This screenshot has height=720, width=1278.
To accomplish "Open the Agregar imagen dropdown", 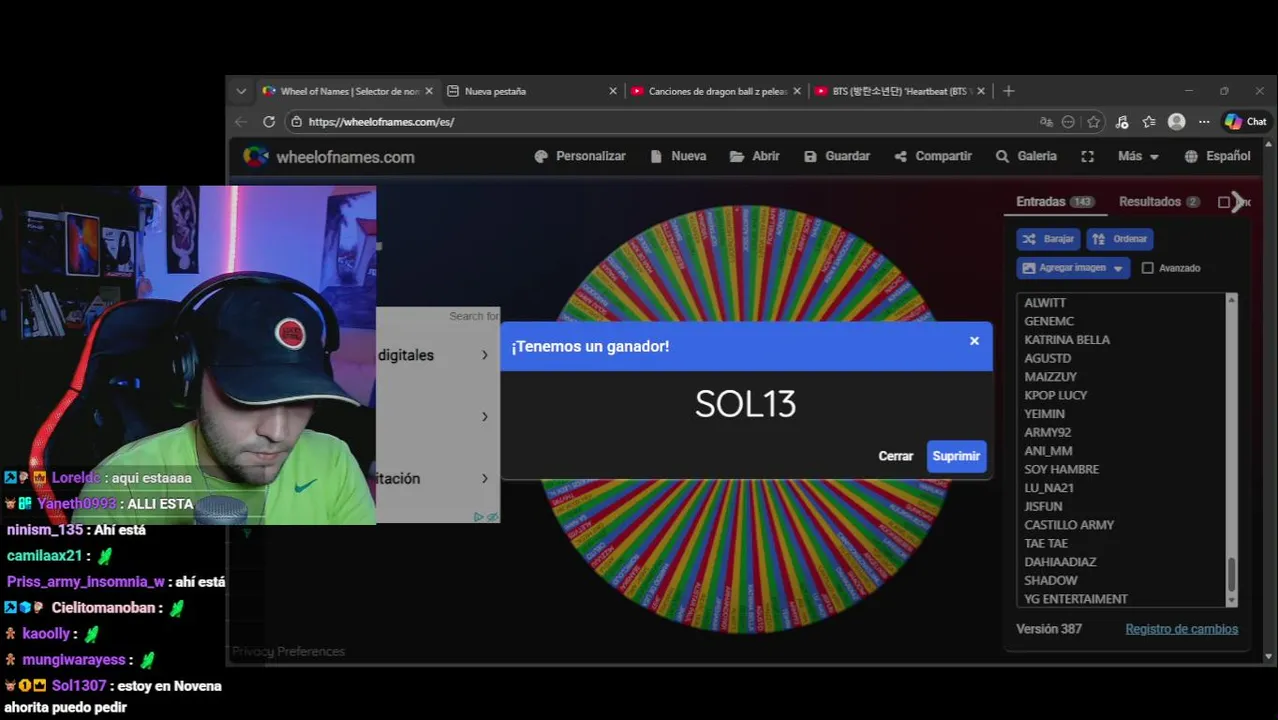I will 1073,268.
